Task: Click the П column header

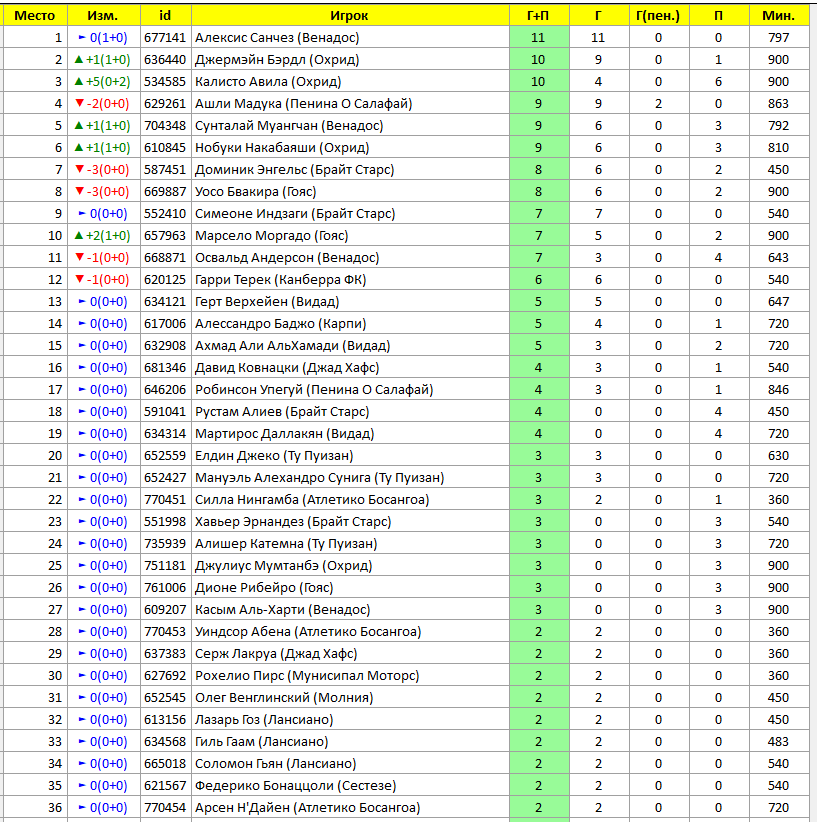Action: point(719,16)
